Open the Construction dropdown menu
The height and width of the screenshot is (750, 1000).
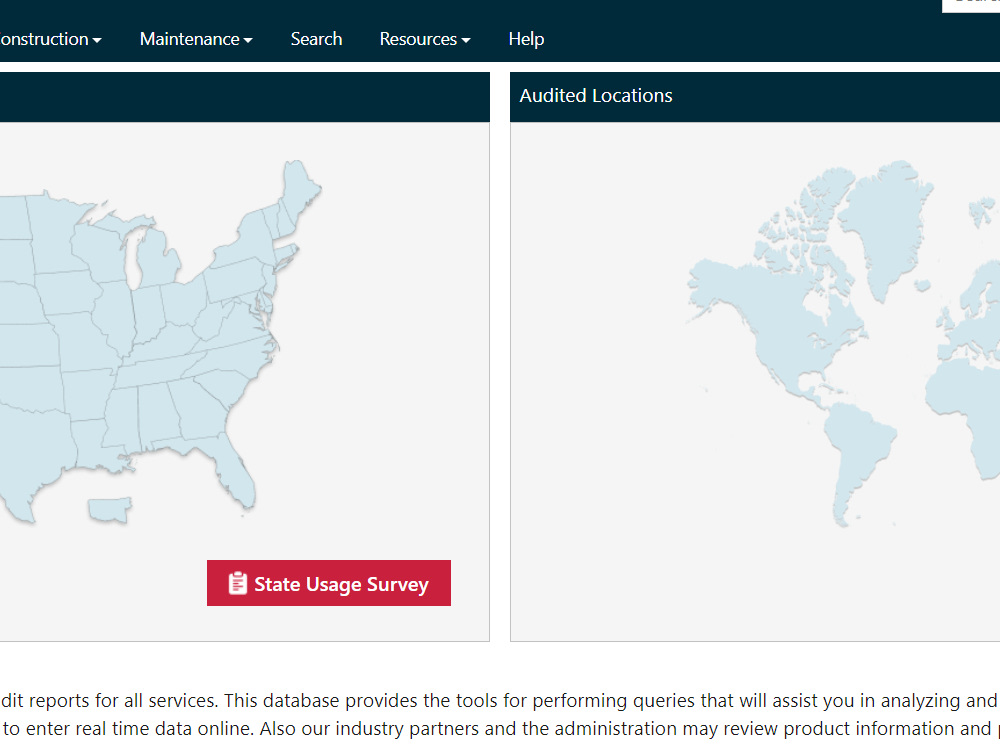(50, 39)
